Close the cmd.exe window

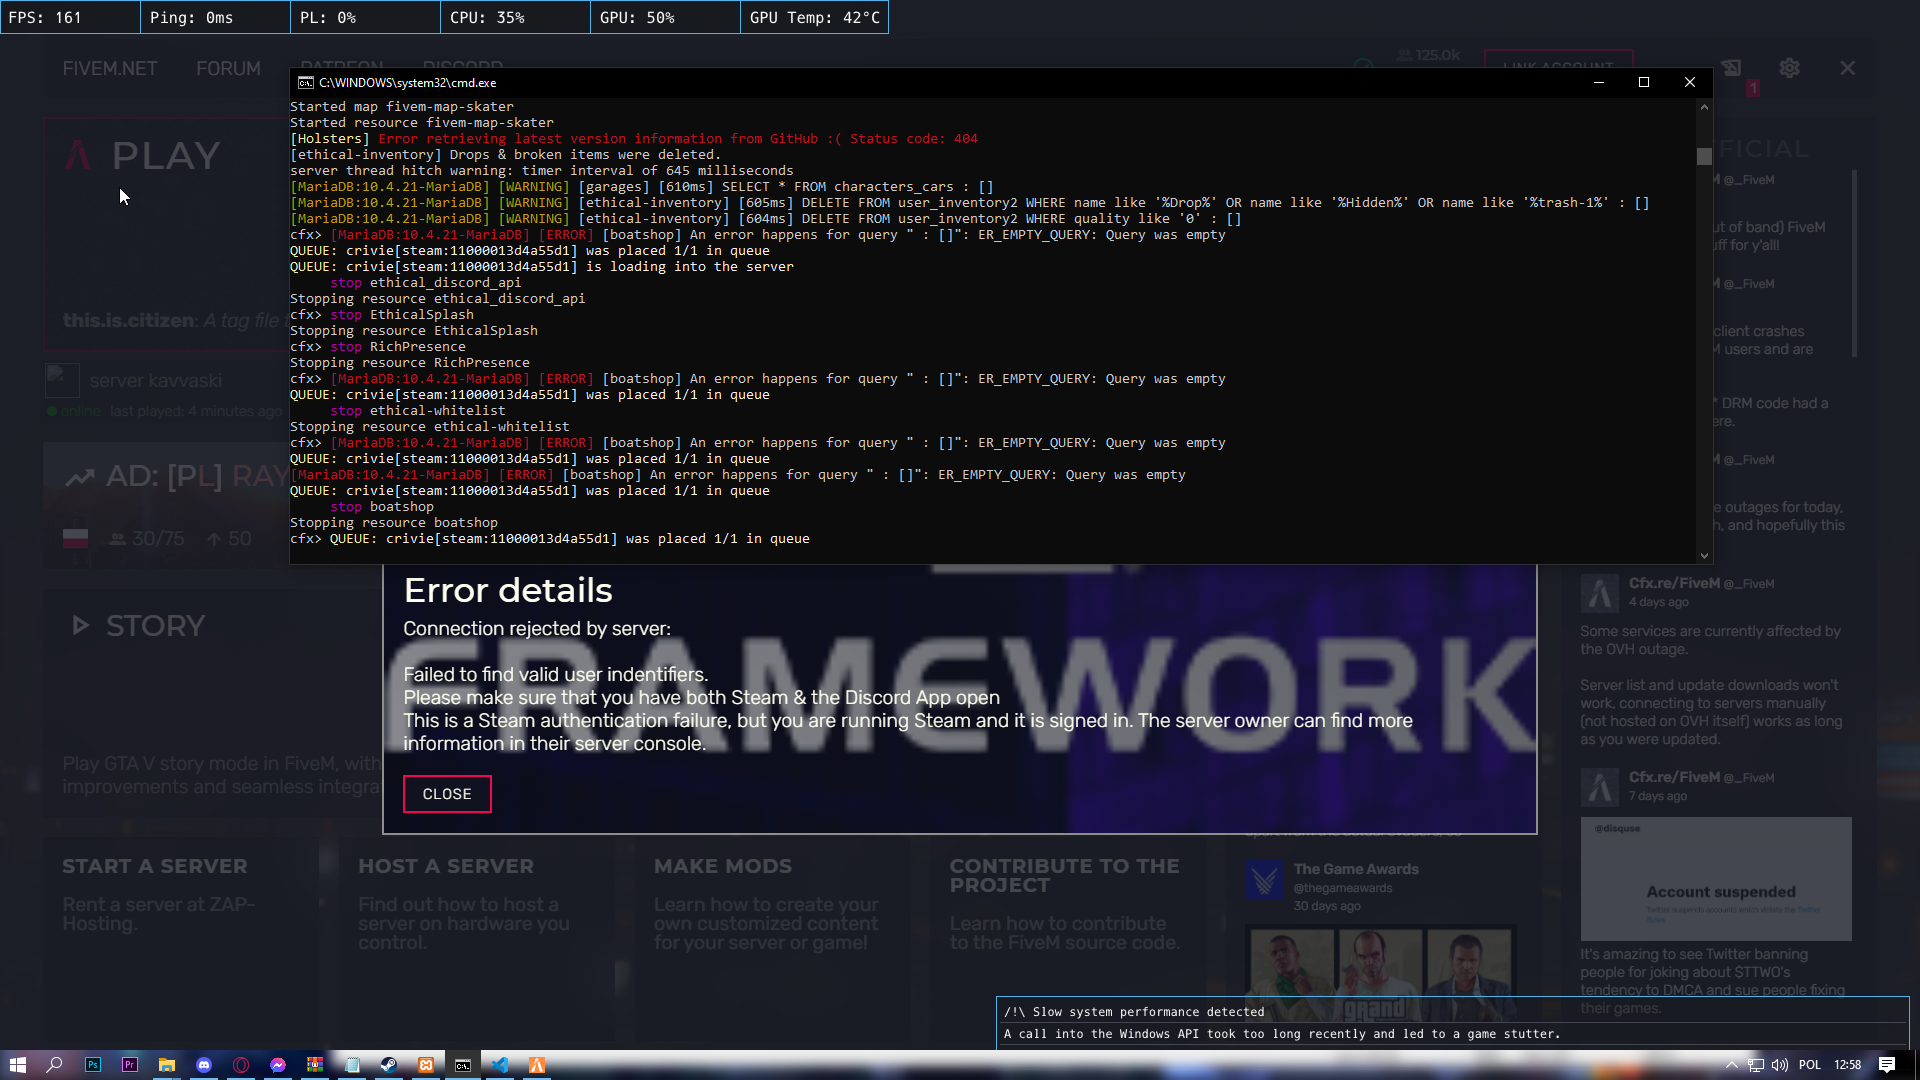click(x=1690, y=83)
